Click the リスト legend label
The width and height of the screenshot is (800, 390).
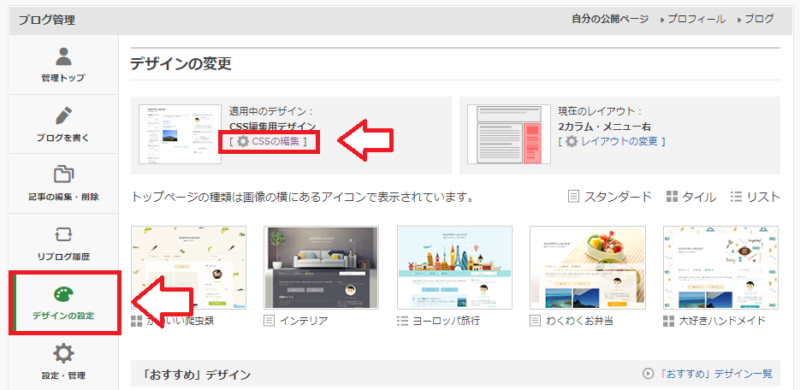[763, 197]
